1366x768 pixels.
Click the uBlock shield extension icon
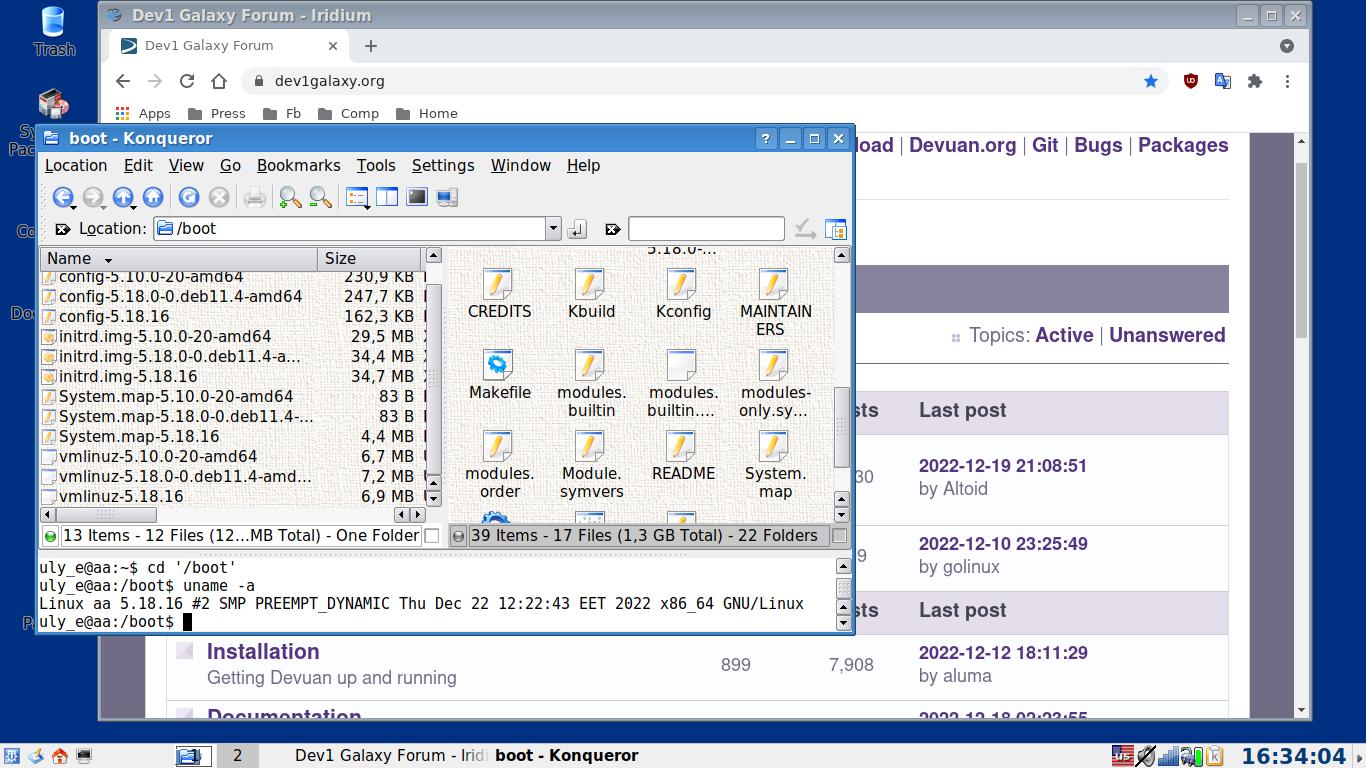(x=1191, y=81)
